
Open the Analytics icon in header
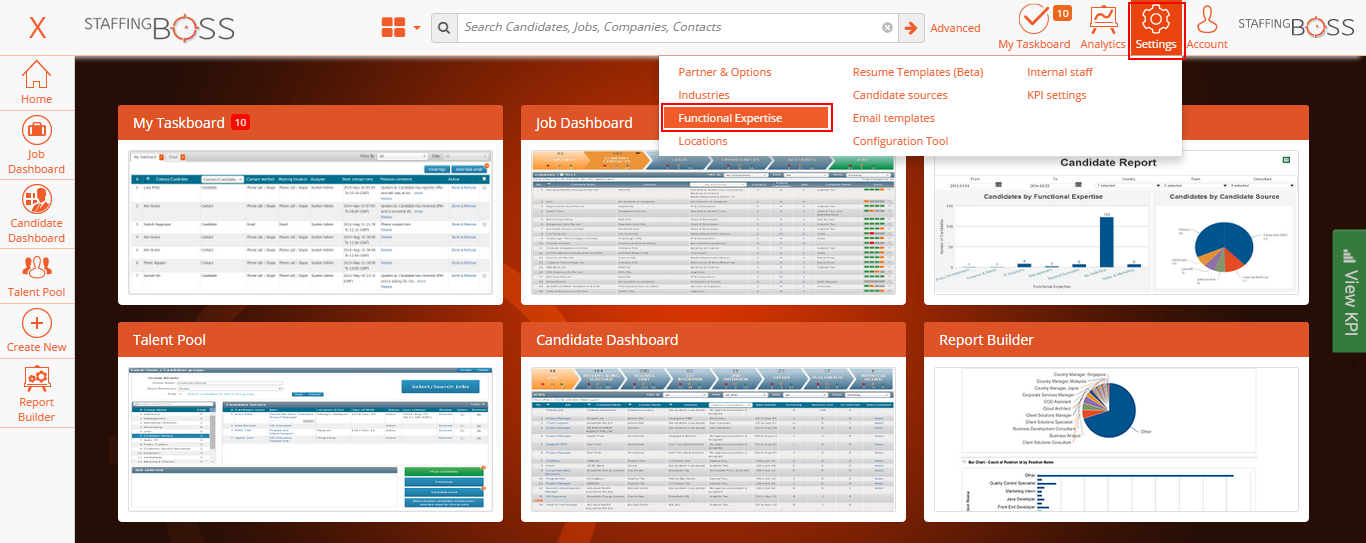[x=1103, y=27]
